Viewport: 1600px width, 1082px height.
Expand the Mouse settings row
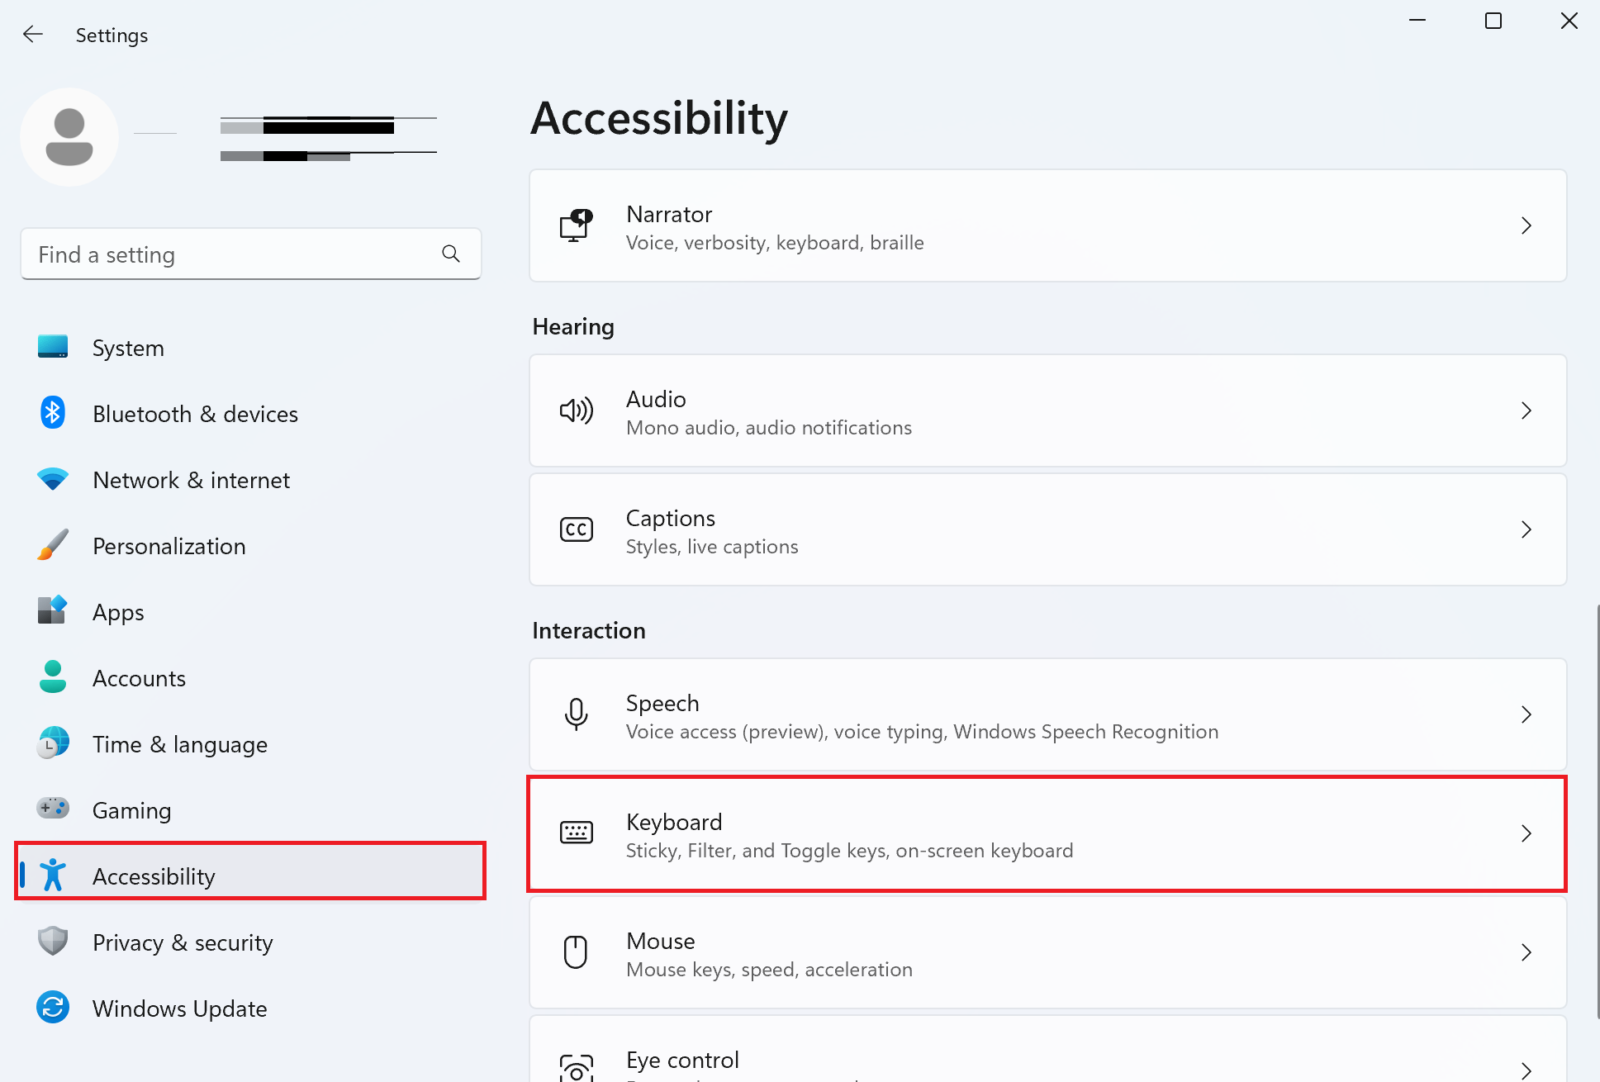pos(1046,952)
